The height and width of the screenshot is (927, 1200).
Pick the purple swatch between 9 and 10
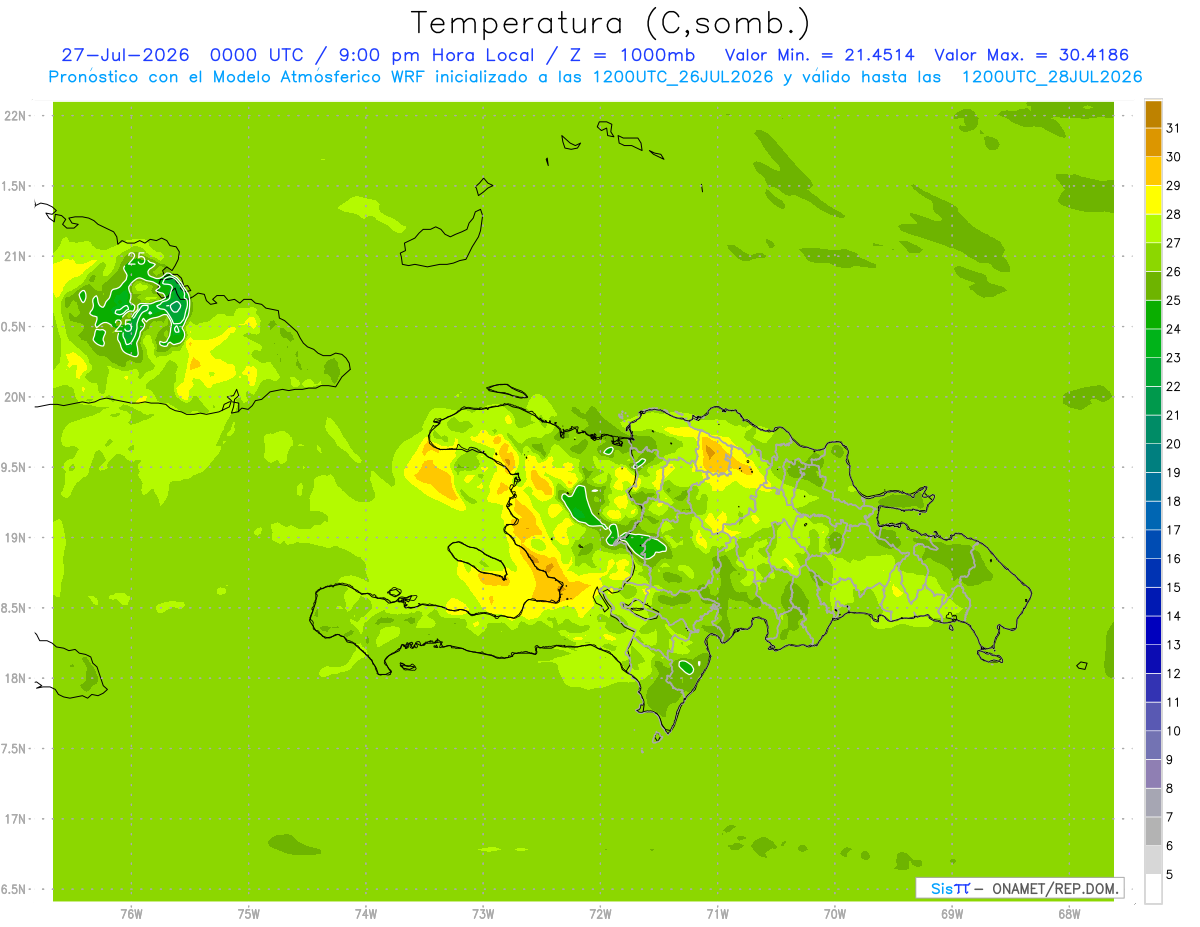pyautogui.click(x=1153, y=746)
